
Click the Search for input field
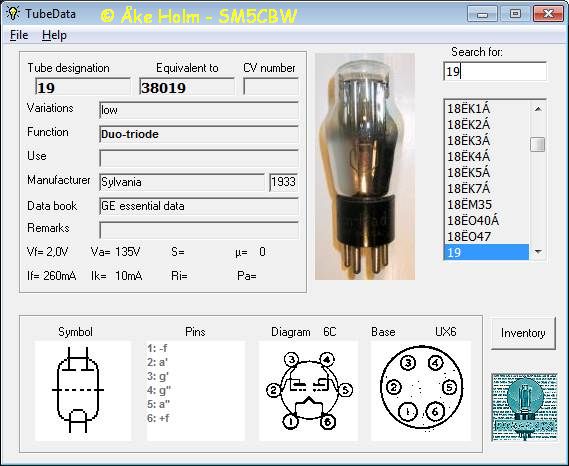coord(495,71)
